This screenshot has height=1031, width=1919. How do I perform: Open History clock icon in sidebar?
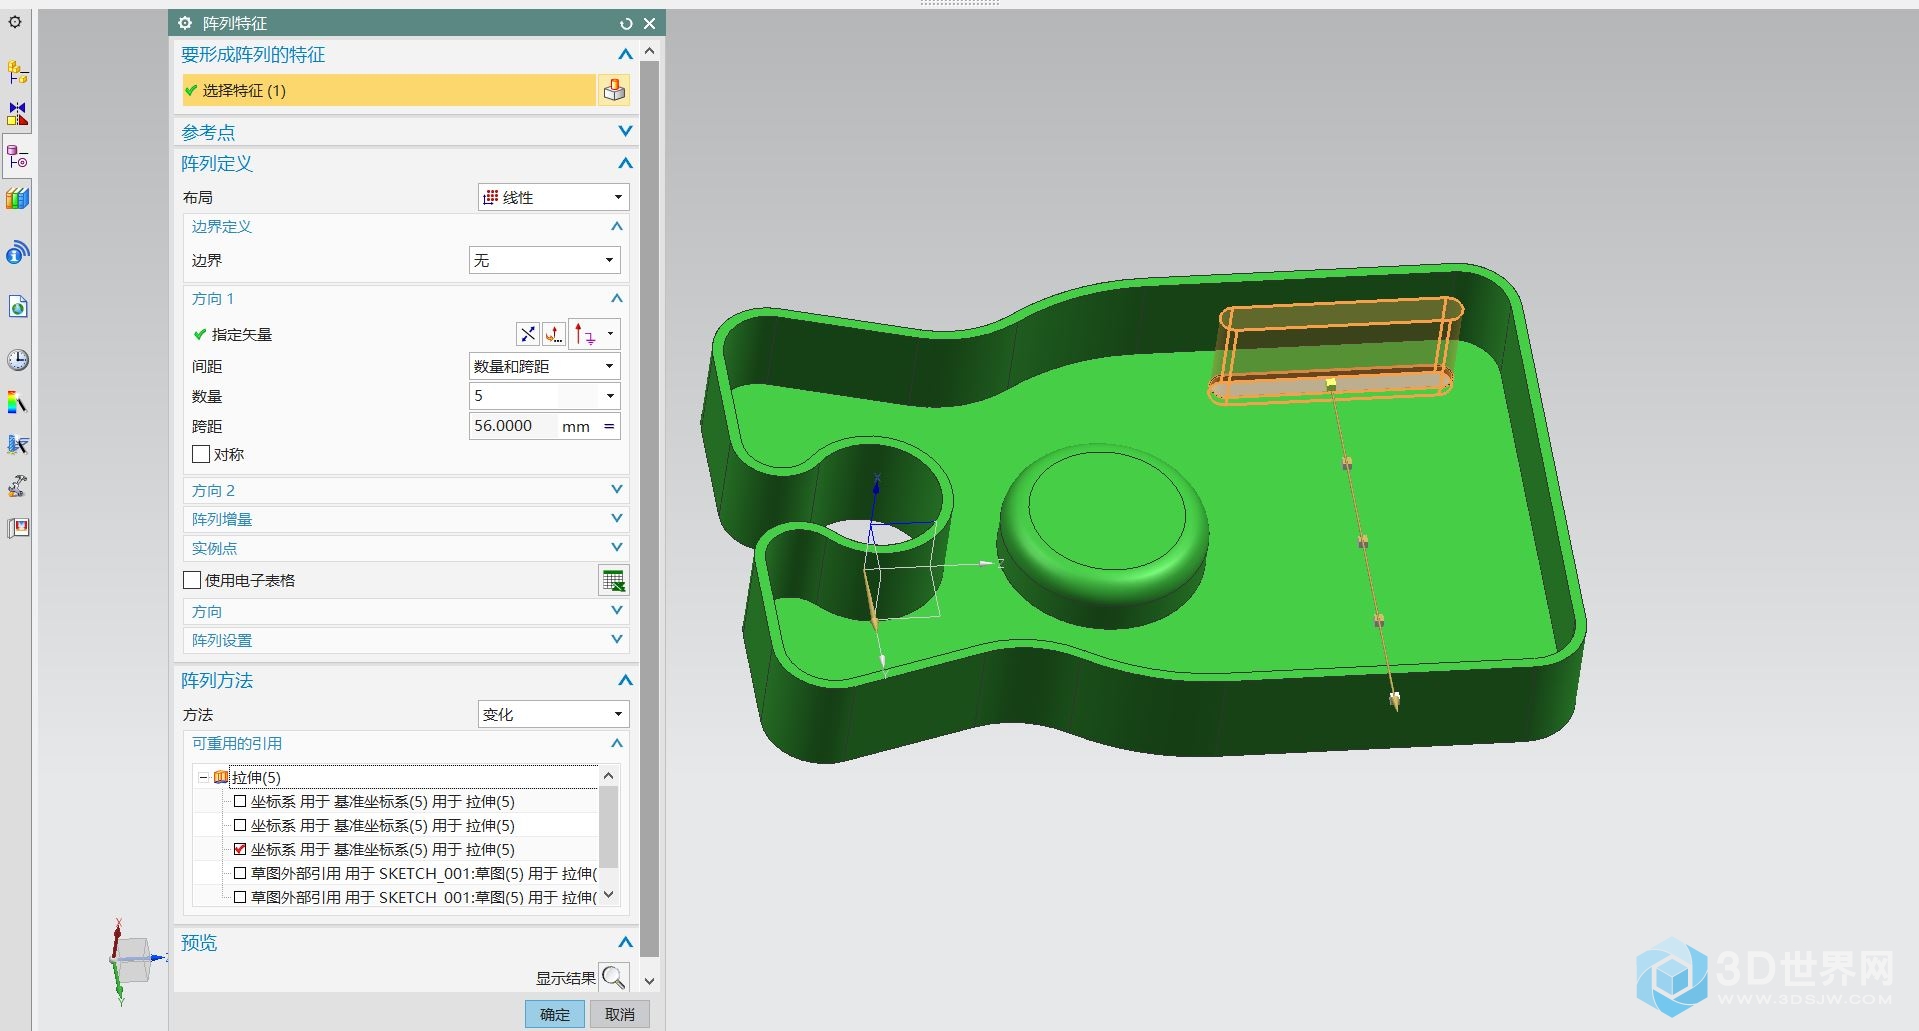coord(18,360)
